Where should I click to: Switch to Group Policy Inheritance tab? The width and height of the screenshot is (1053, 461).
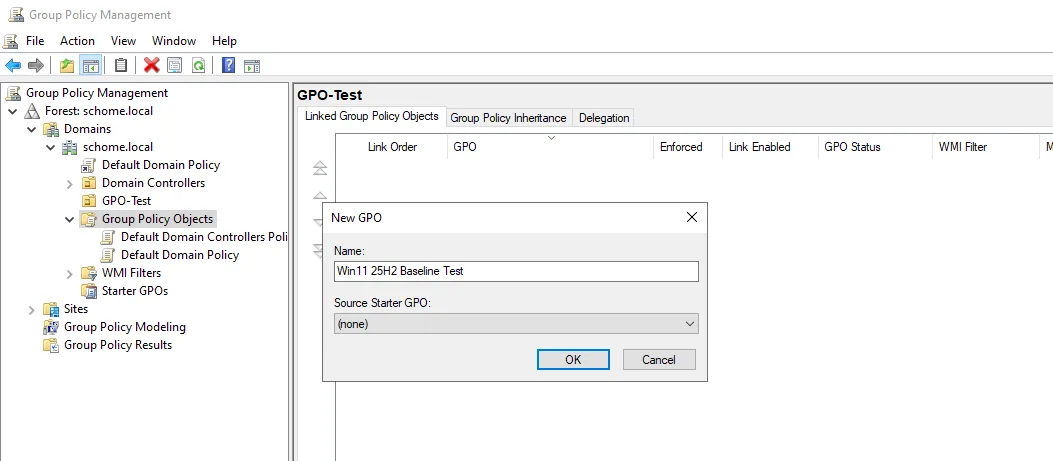pos(508,118)
